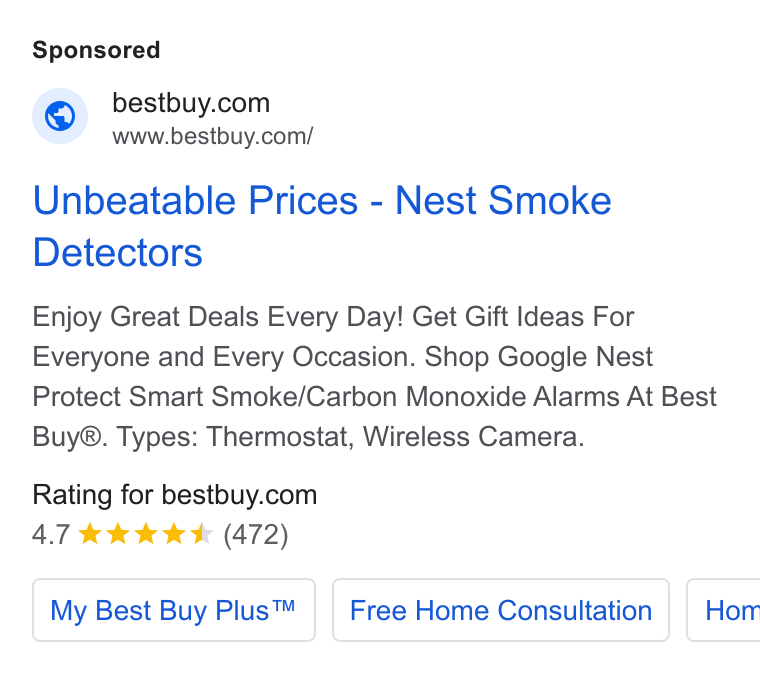Click the Rating for bestbuy.com text
This screenshot has height=674, width=760.
coord(174,495)
